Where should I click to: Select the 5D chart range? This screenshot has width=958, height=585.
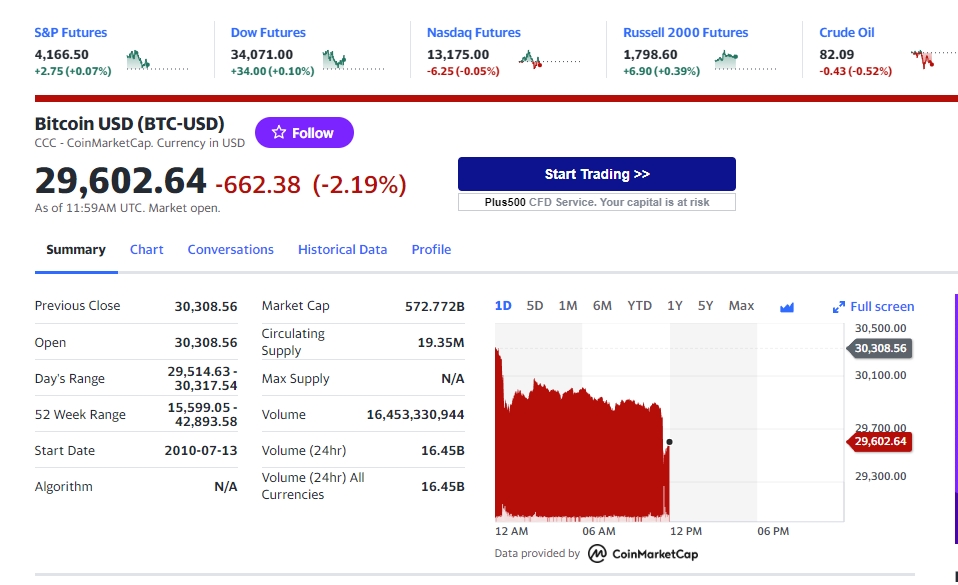pyautogui.click(x=535, y=306)
